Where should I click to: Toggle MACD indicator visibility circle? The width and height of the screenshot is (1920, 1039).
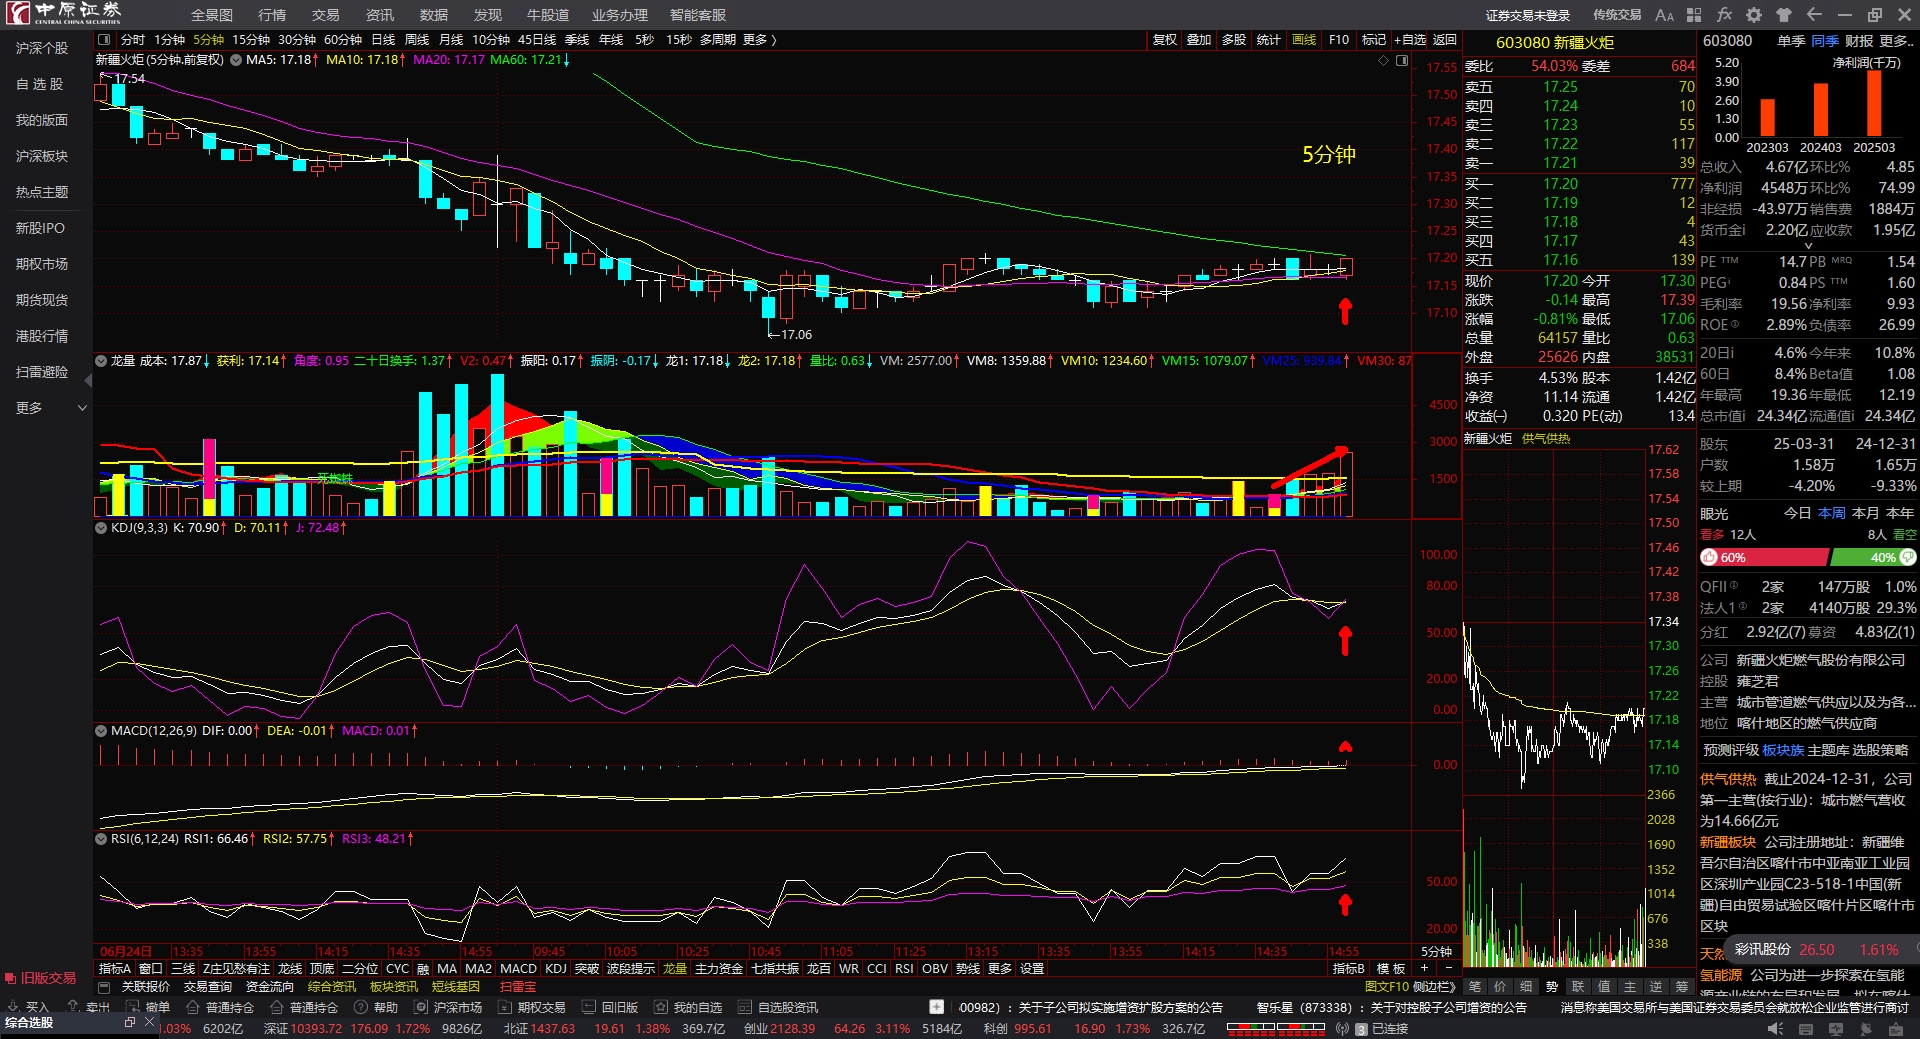101,731
